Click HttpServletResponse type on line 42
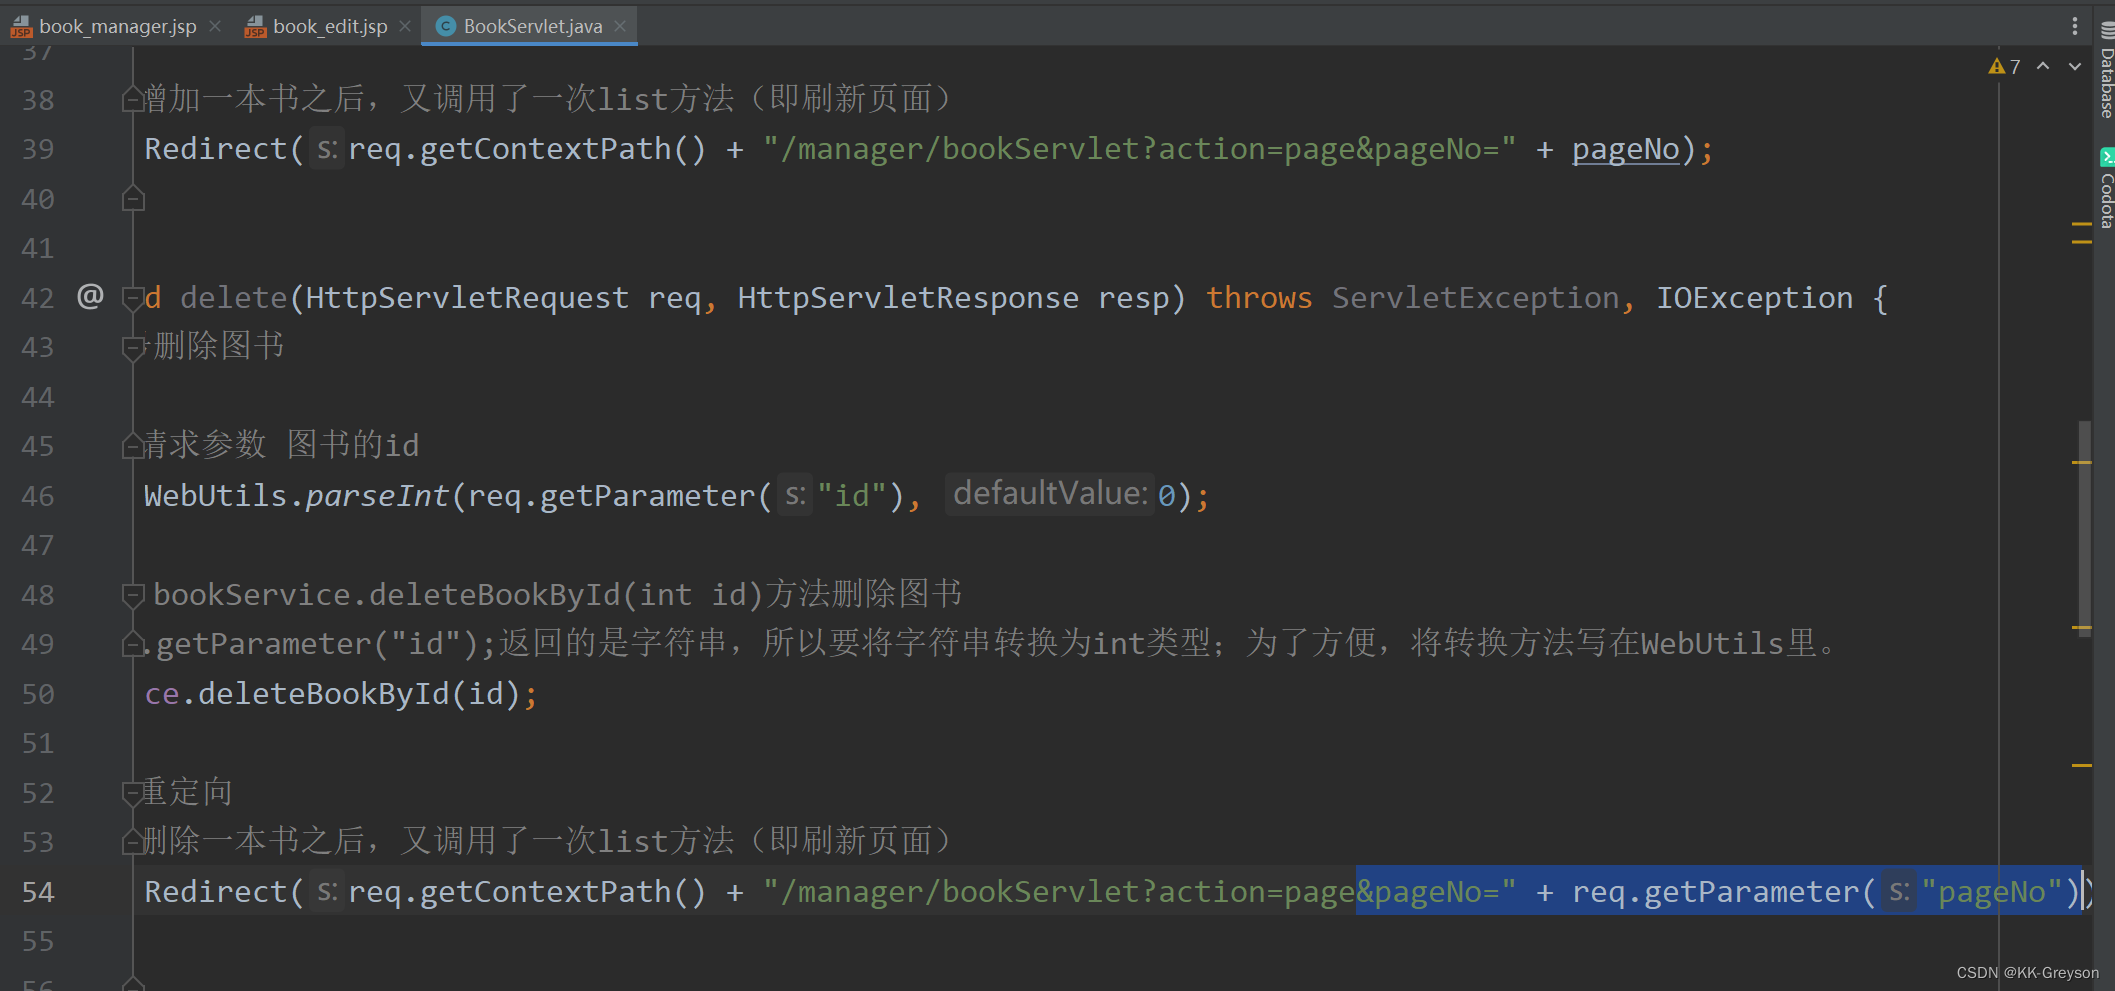The image size is (2115, 991). [908, 297]
